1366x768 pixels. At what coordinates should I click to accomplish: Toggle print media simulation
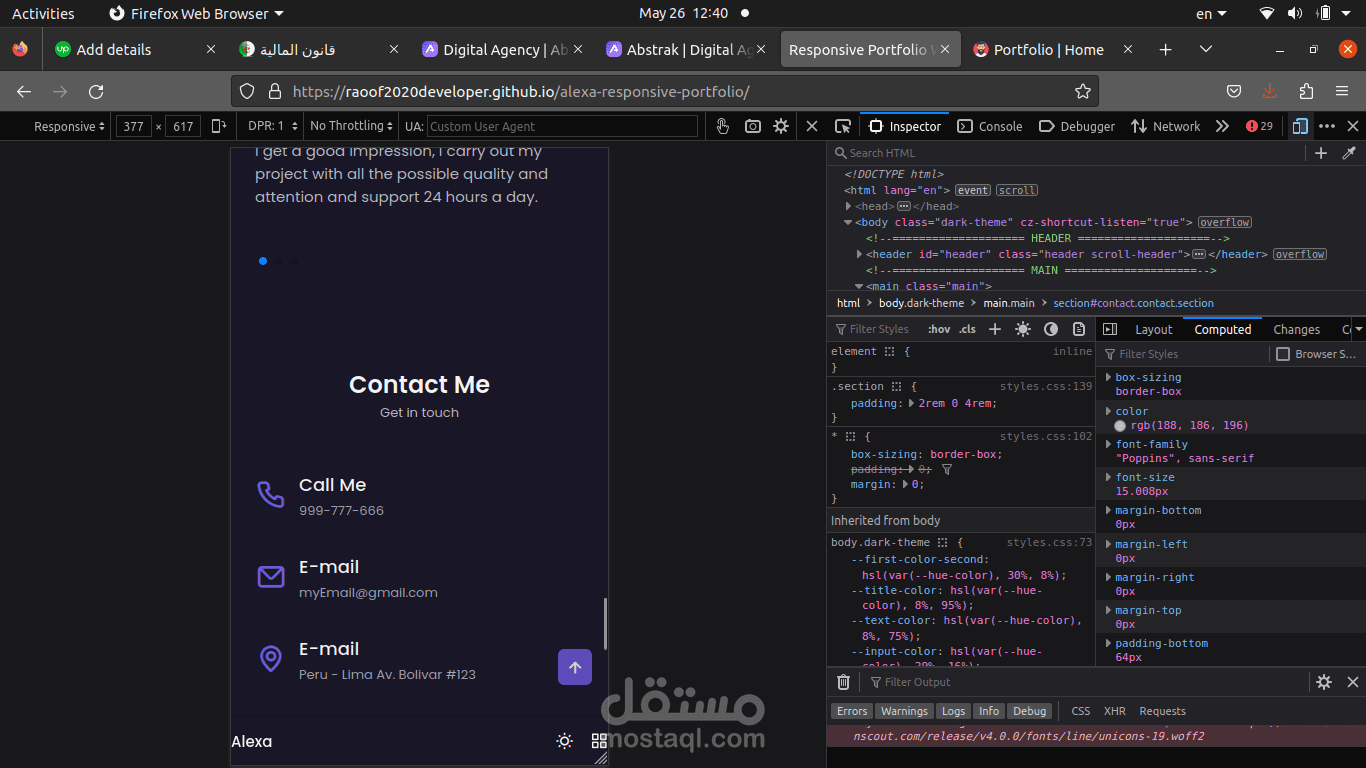1079,329
